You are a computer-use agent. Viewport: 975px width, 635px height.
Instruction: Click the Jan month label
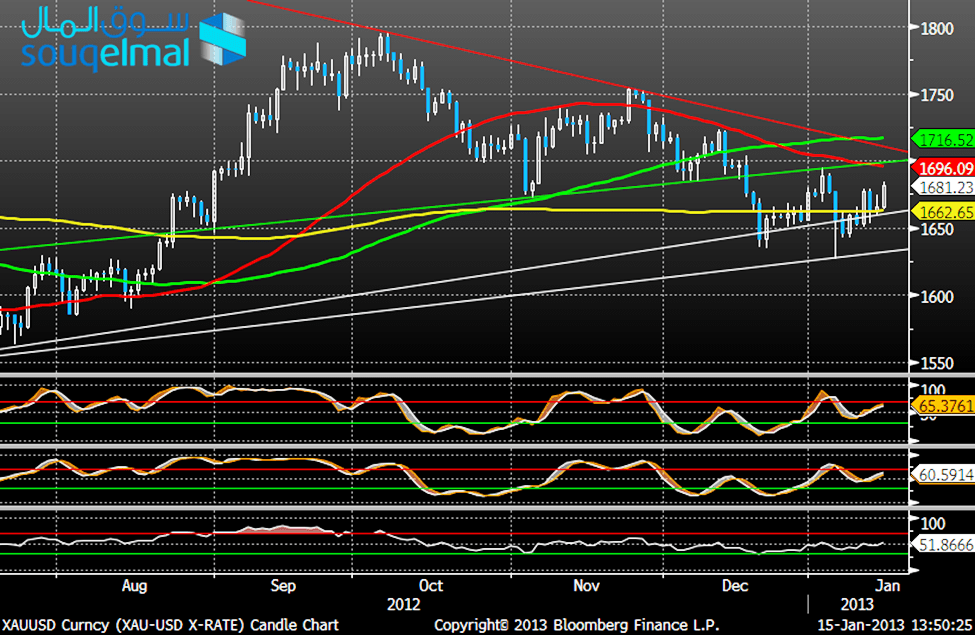click(x=888, y=586)
